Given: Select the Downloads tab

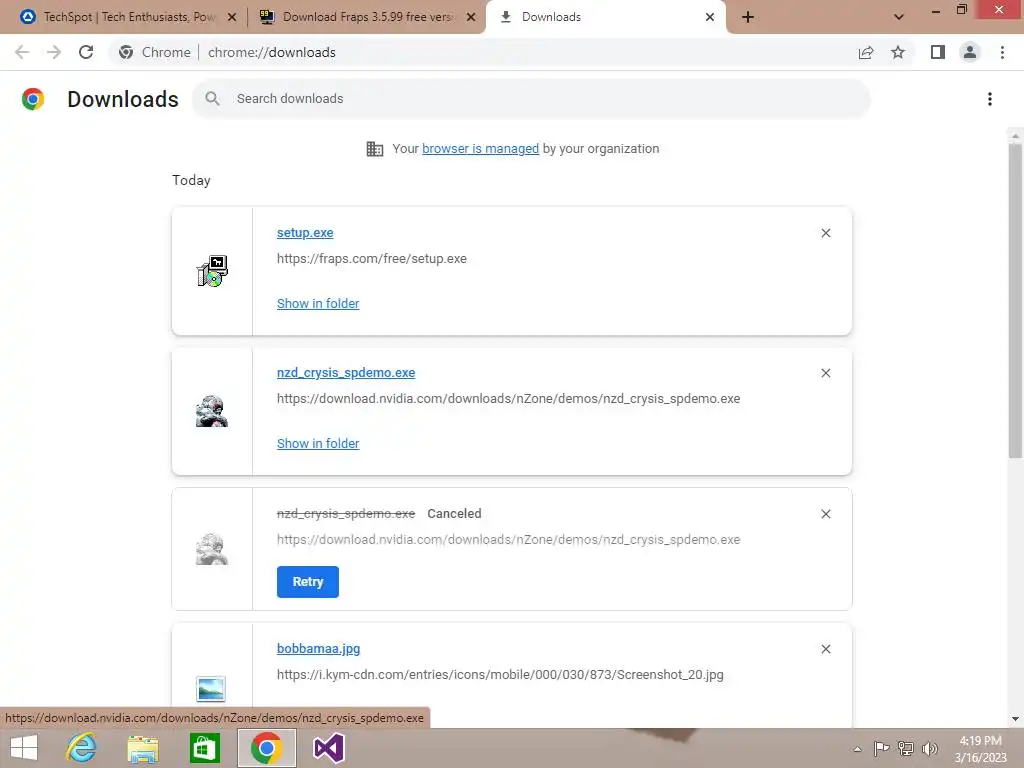Looking at the screenshot, I should click(606, 17).
